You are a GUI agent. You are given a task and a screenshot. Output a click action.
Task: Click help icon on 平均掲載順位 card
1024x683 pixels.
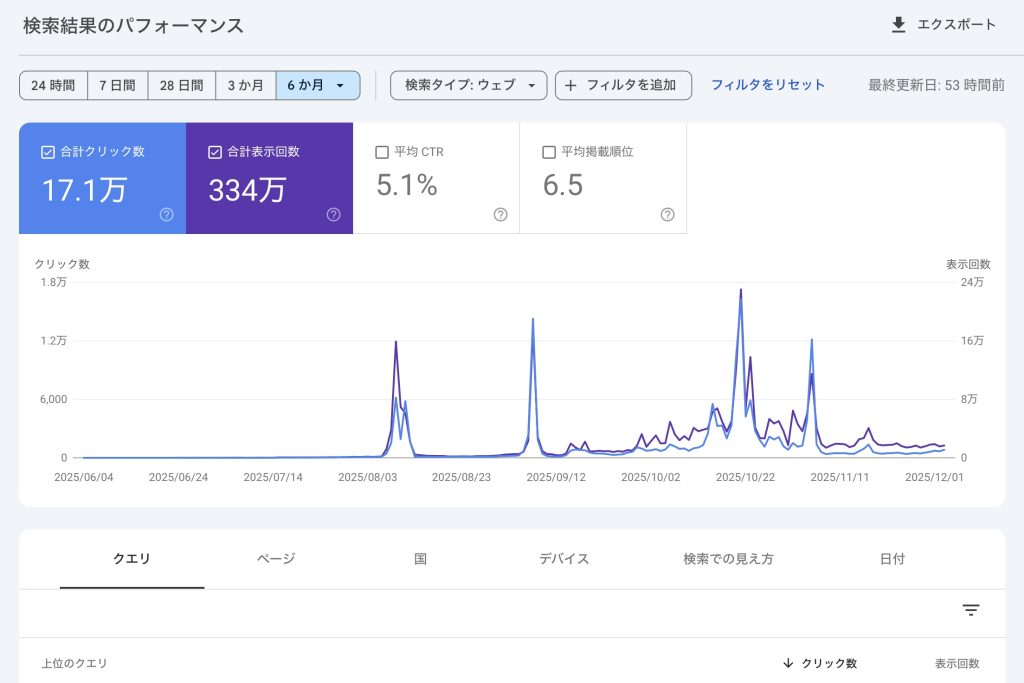point(667,214)
